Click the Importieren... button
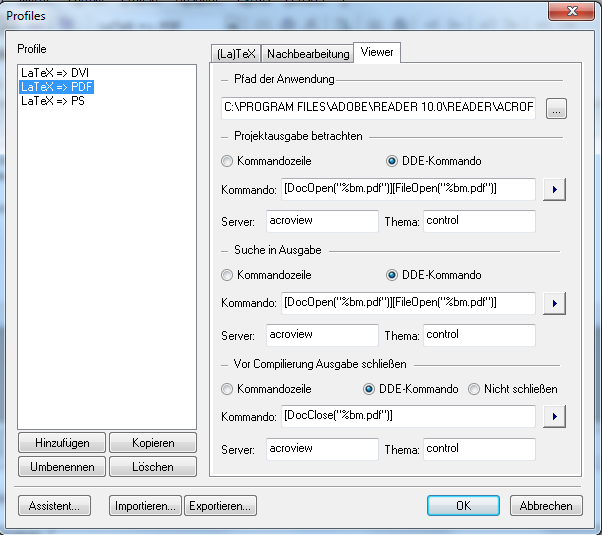602x535 pixels. point(146,506)
